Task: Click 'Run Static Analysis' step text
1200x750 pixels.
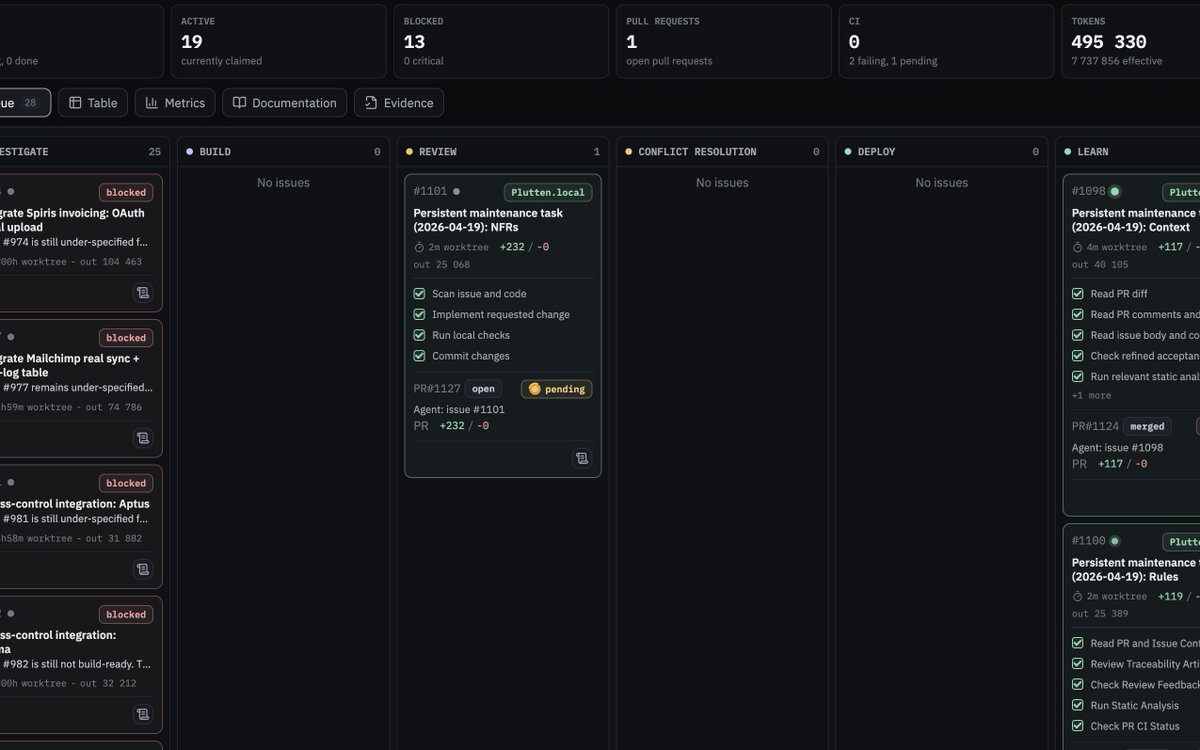Action: pos(1135,705)
